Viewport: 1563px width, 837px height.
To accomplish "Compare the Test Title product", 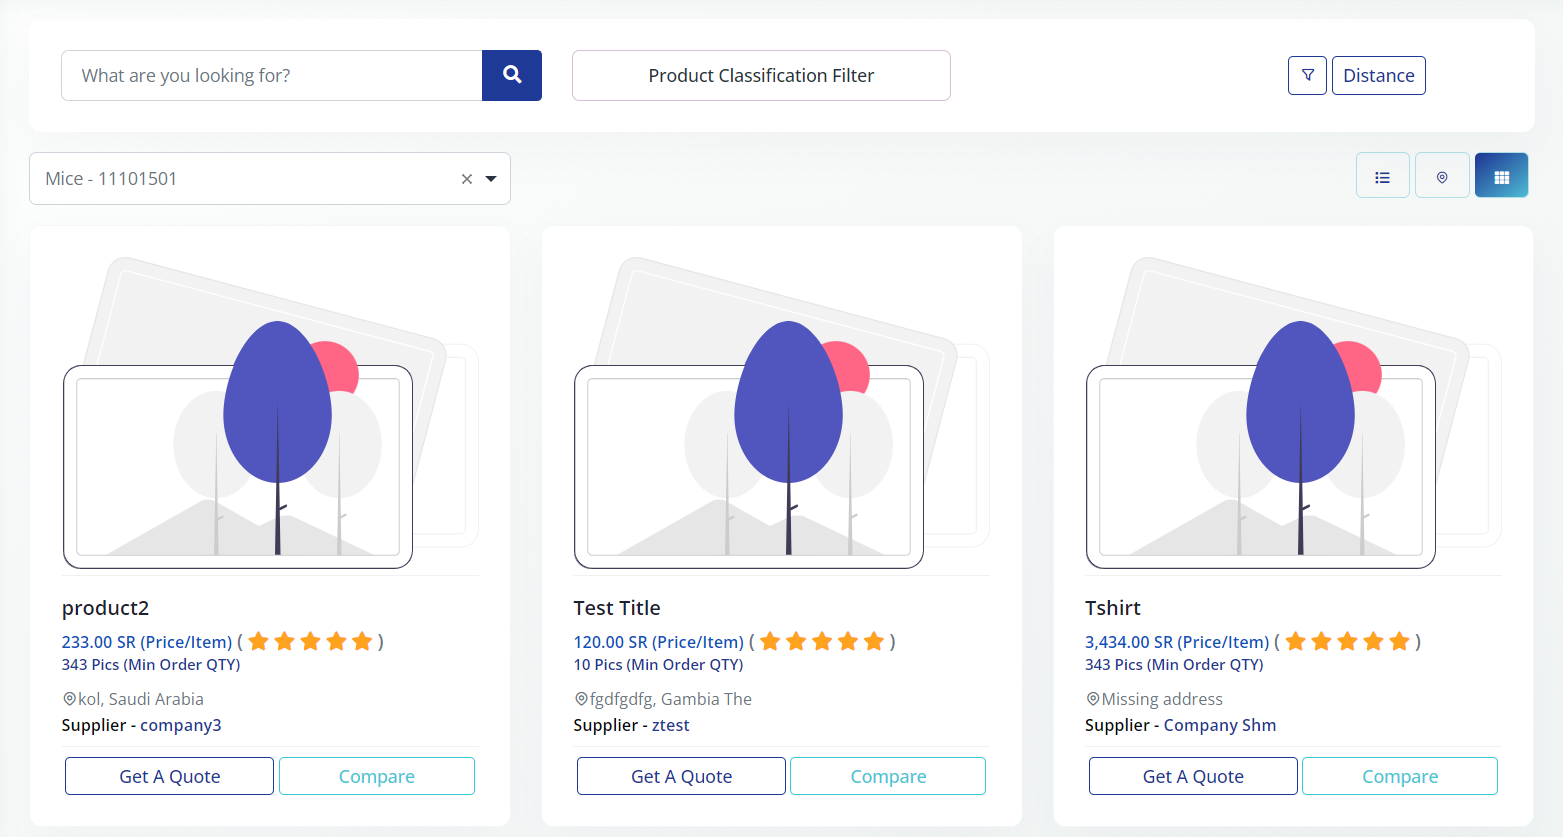I will [x=888, y=776].
